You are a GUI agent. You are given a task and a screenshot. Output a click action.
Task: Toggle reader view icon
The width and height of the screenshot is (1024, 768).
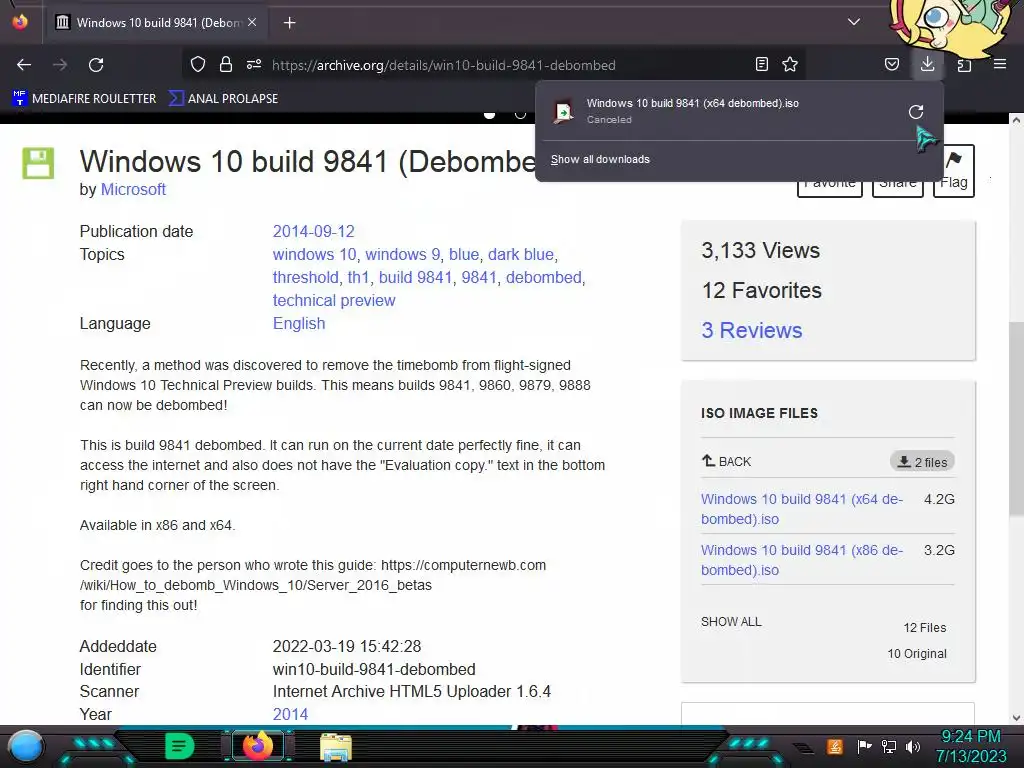tap(761, 65)
